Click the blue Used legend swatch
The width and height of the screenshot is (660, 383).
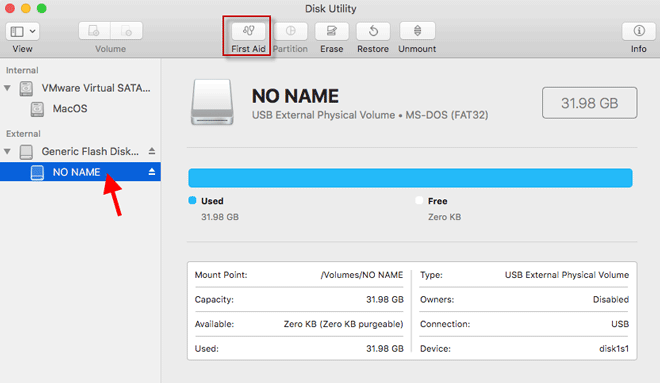(x=192, y=200)
